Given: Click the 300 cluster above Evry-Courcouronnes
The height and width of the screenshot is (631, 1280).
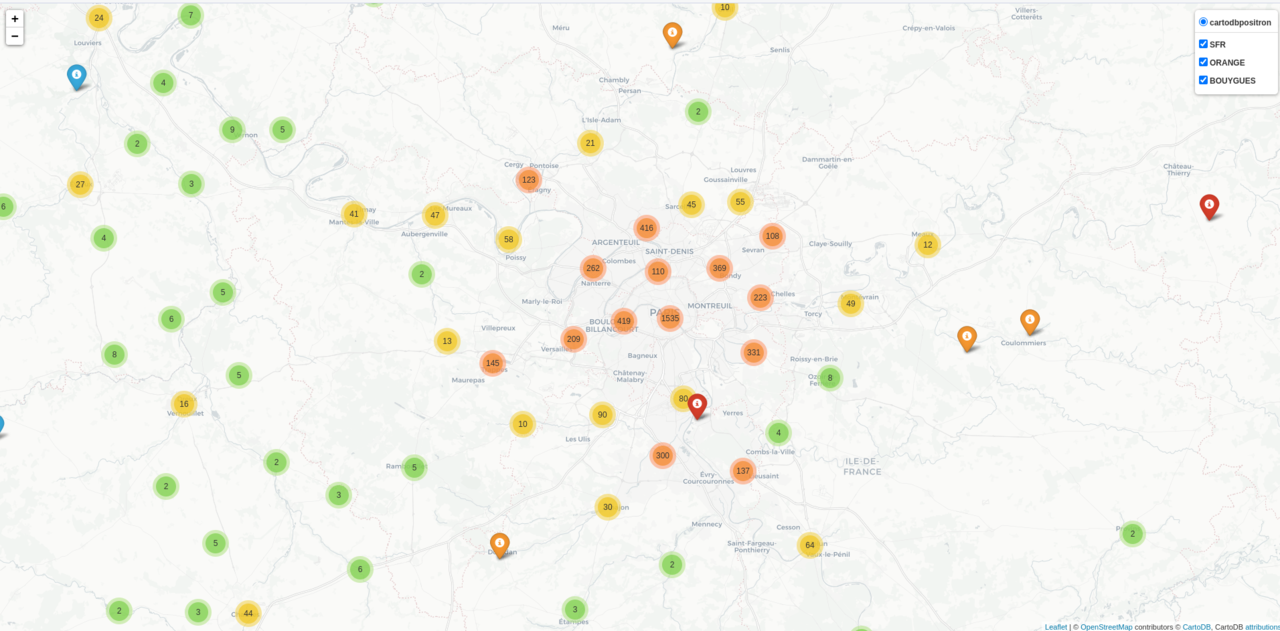Looking at the screenshot, I should tap(663, 455).
